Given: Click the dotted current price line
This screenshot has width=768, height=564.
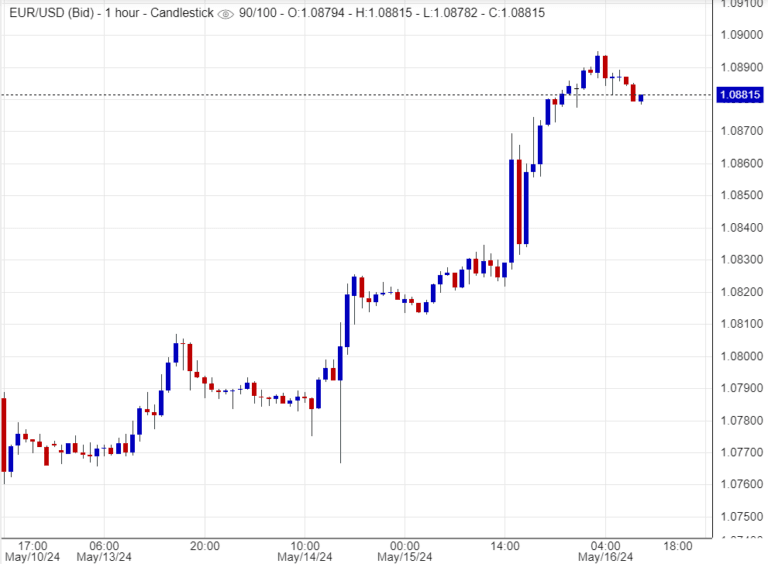Looking at the screenshot, I should tap(300, 95).
